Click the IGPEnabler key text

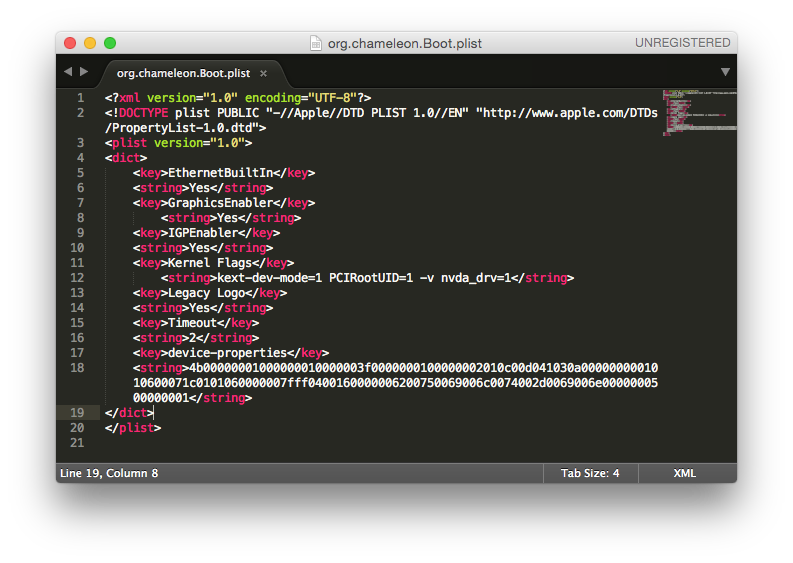pyautogui.click(x=203, y=233)
